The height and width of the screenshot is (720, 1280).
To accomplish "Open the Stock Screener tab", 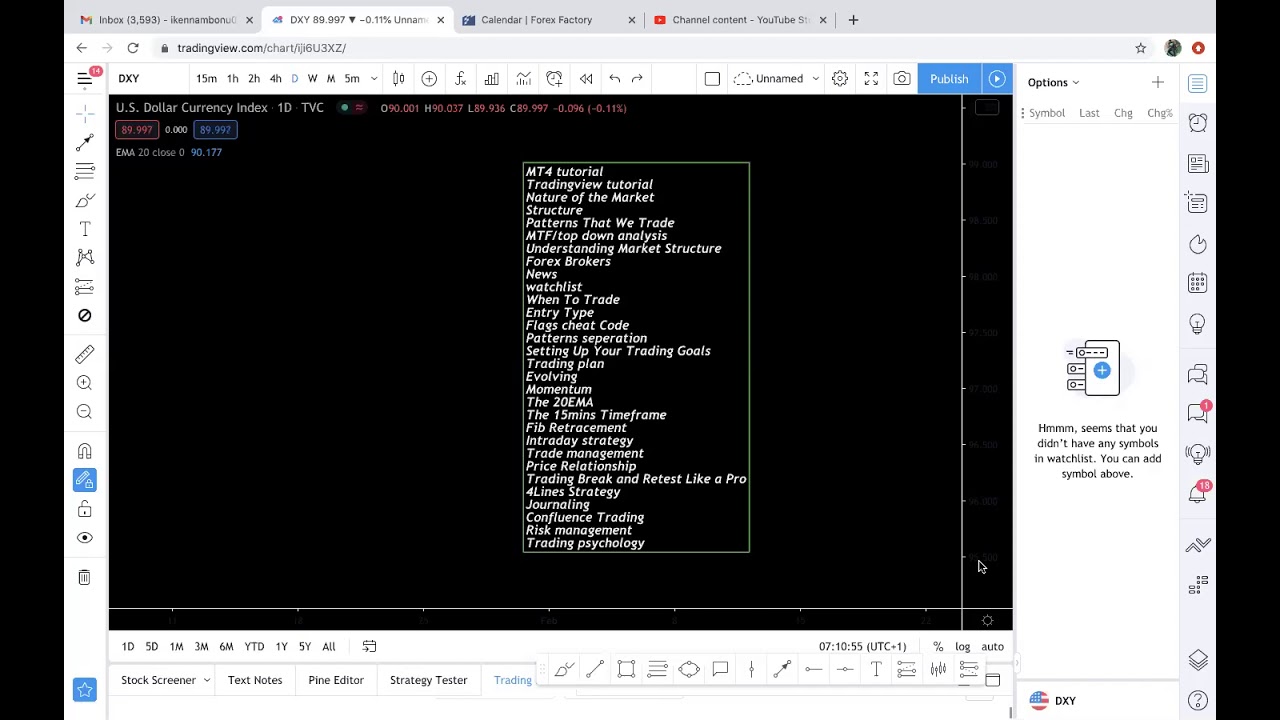I will click(x=158, y=680).
